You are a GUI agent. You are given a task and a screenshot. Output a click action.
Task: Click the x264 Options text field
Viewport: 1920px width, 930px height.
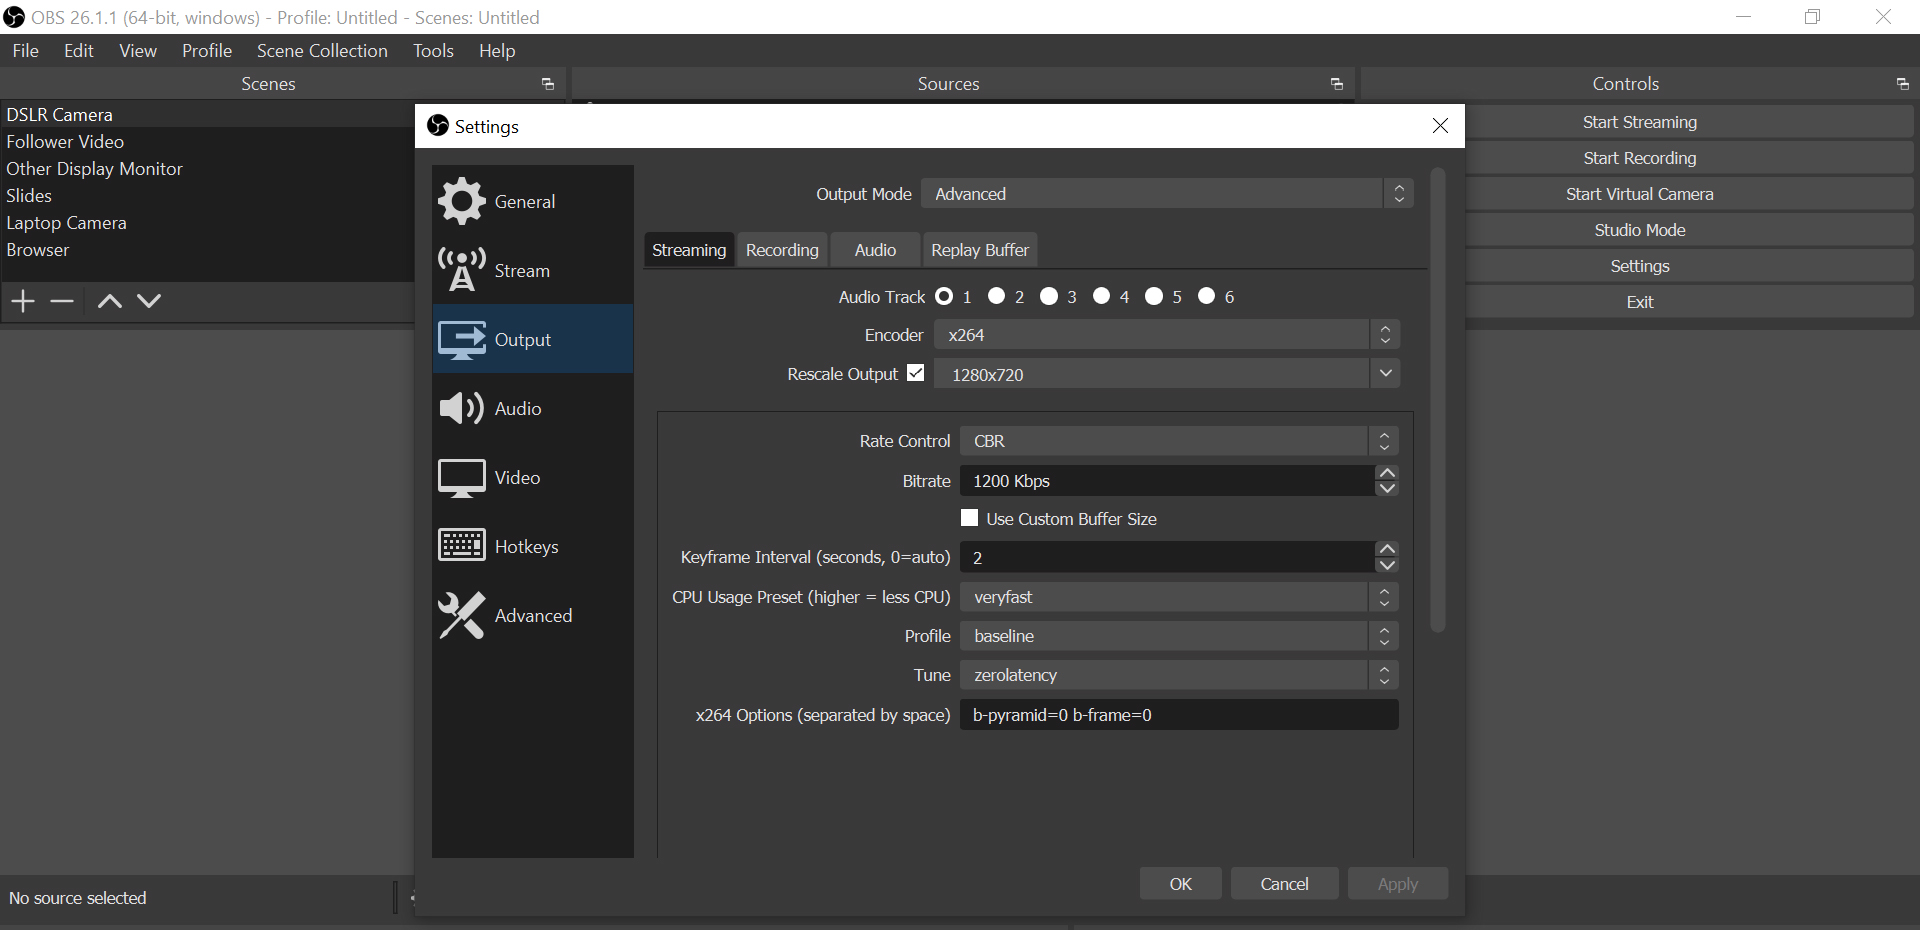(x=1179, y=715)
